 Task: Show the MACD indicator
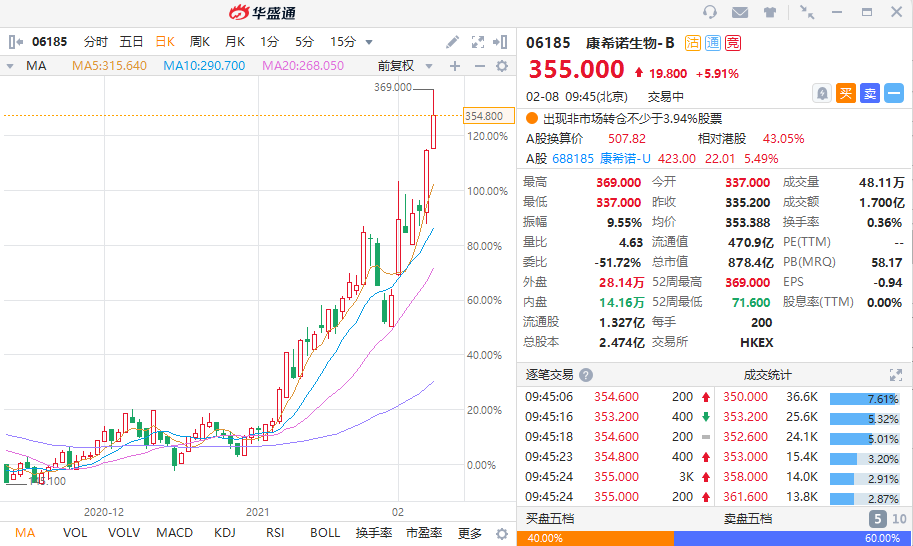(174, 533)
